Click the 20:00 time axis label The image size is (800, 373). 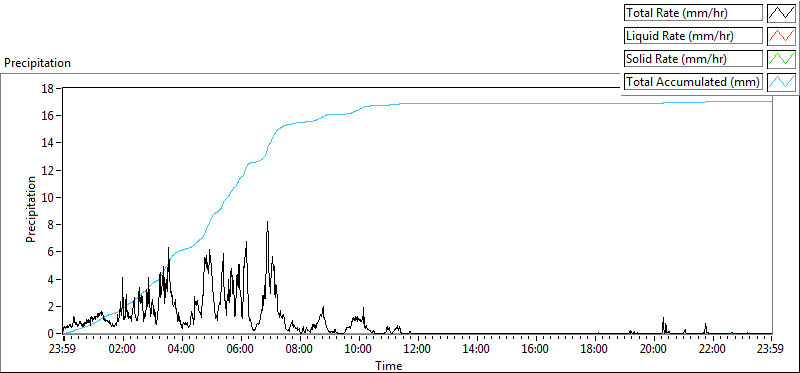(654, 350)
